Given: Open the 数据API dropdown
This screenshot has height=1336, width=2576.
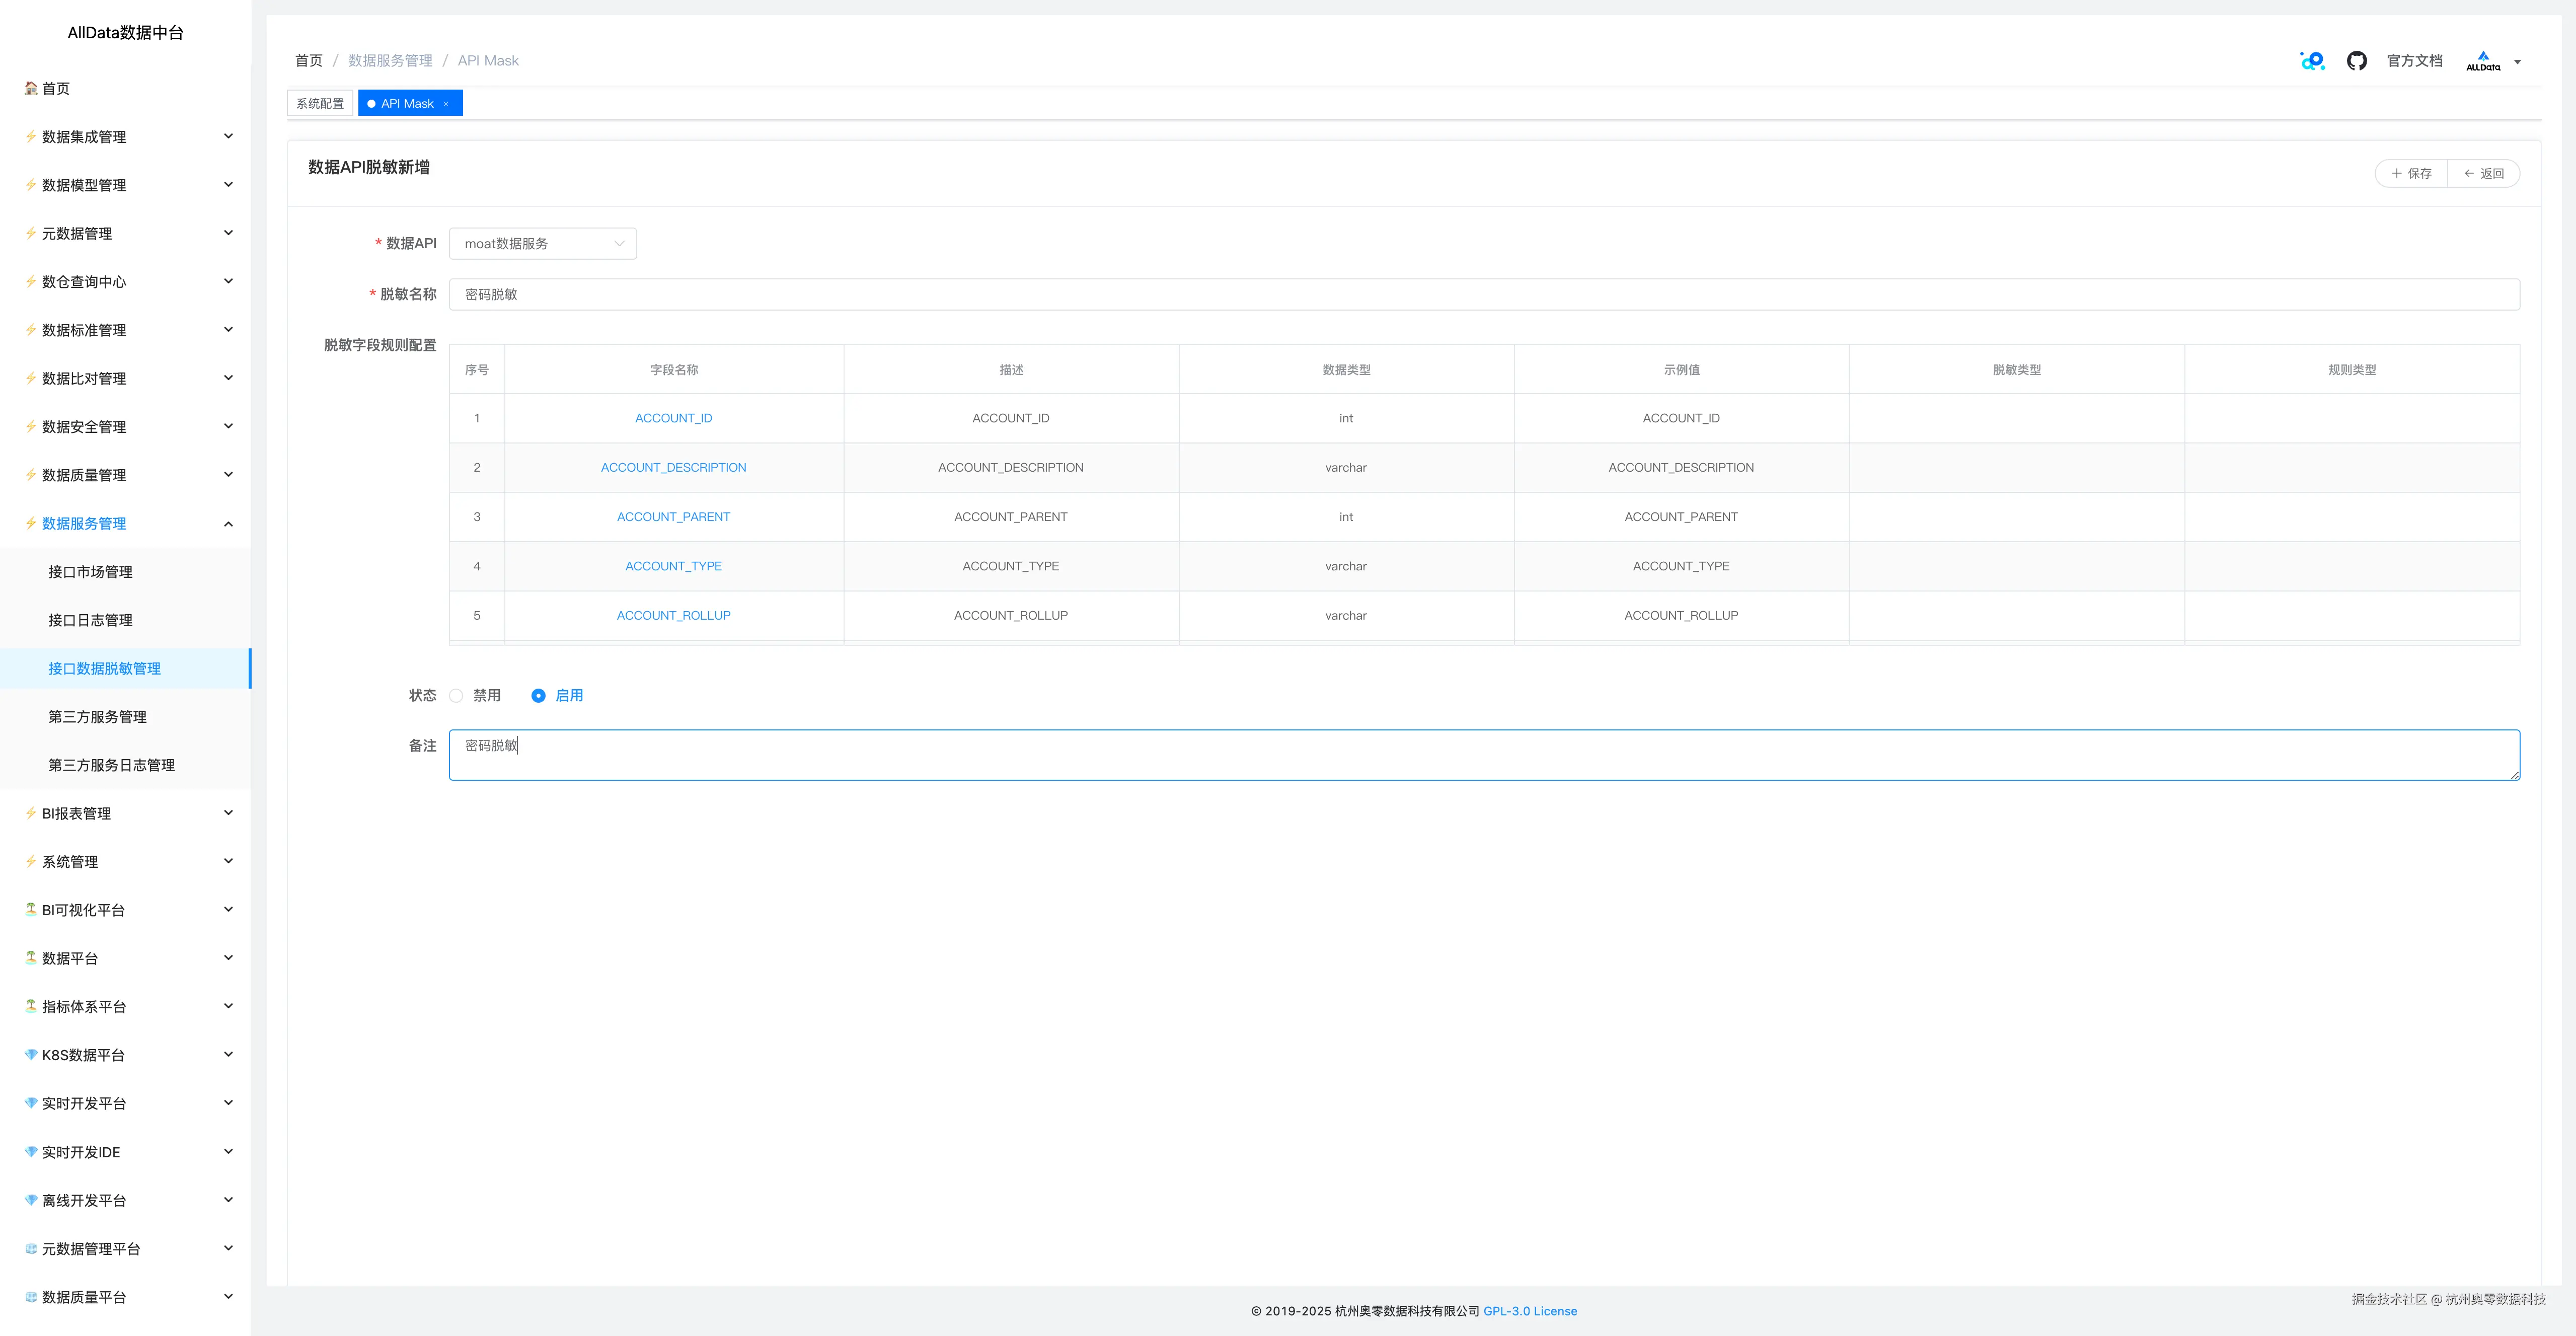Looking at the screenshot, I should click(542, 244).
